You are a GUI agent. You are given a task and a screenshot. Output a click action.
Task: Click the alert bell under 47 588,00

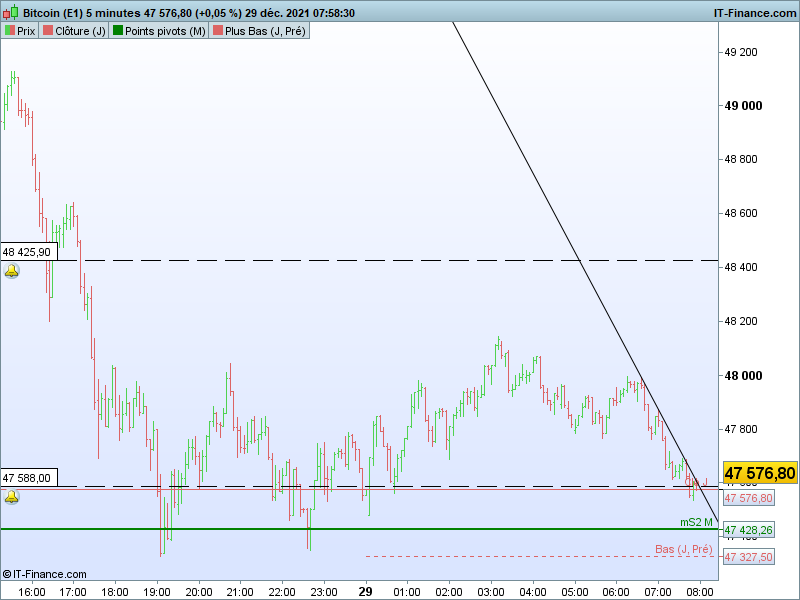12,496
